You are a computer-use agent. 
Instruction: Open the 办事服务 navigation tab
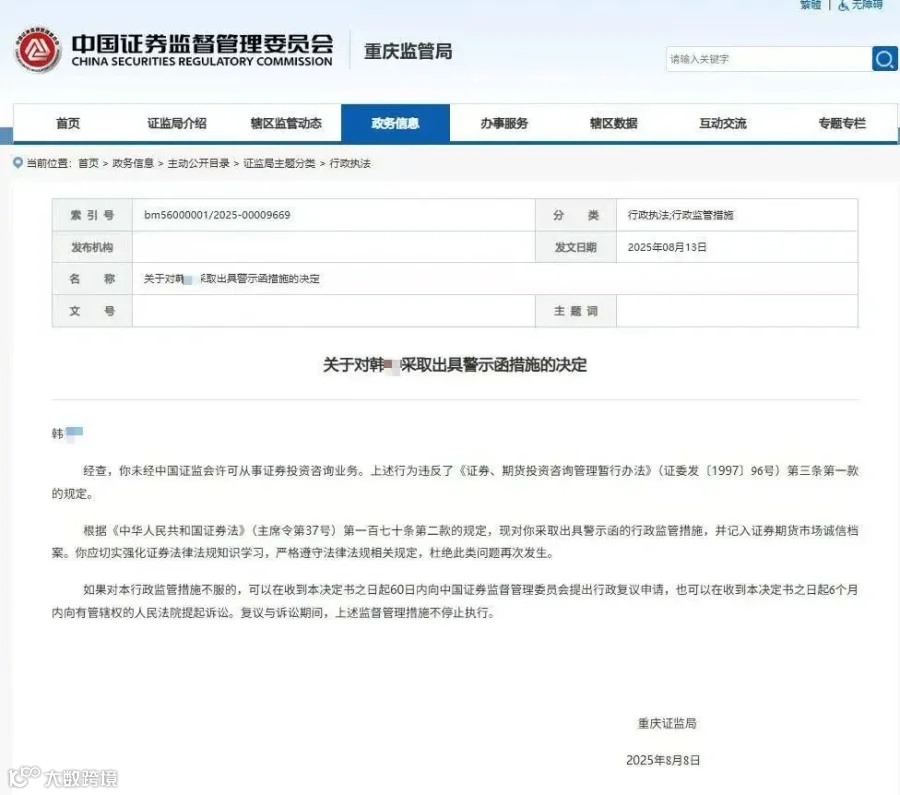(504, 123)
